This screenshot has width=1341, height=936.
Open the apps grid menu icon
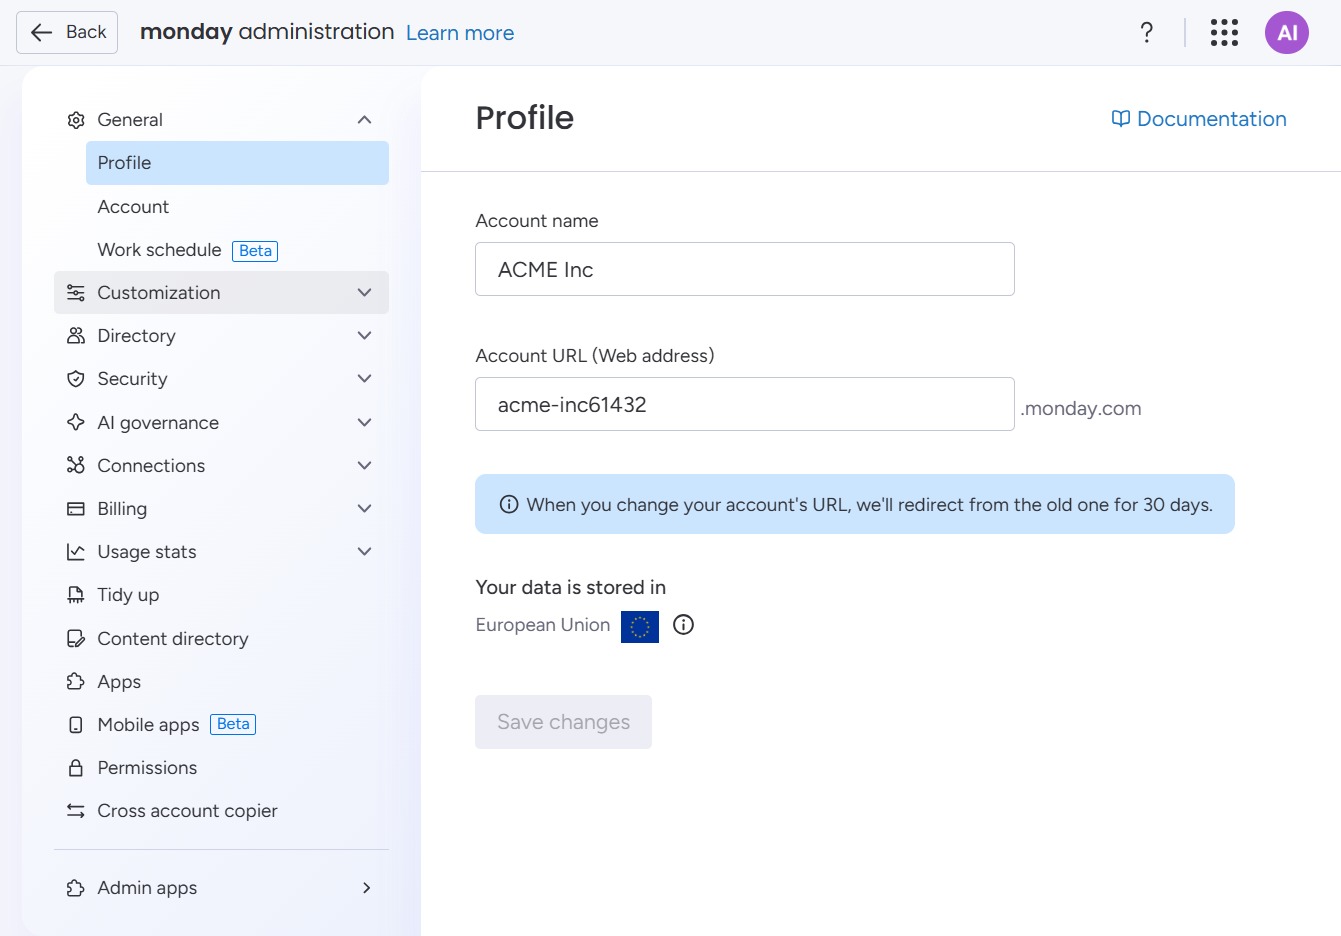1224,33
